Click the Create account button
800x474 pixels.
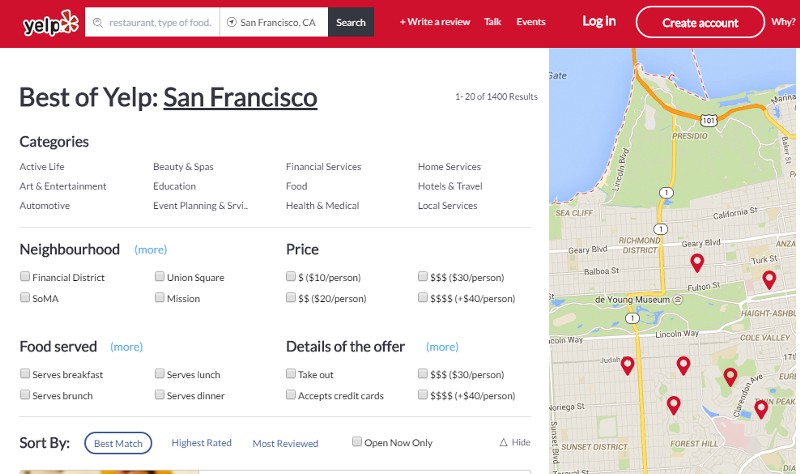coord(700,22)
